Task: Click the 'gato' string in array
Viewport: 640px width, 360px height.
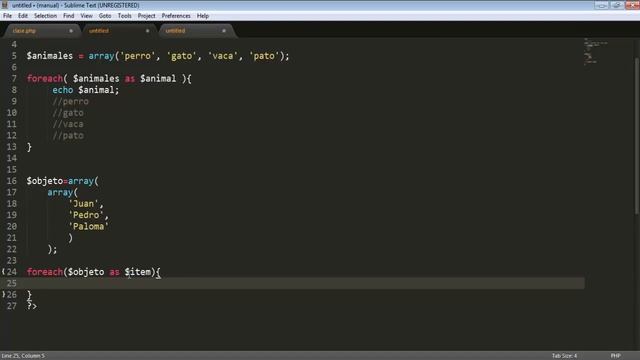Action: (182, 56)
